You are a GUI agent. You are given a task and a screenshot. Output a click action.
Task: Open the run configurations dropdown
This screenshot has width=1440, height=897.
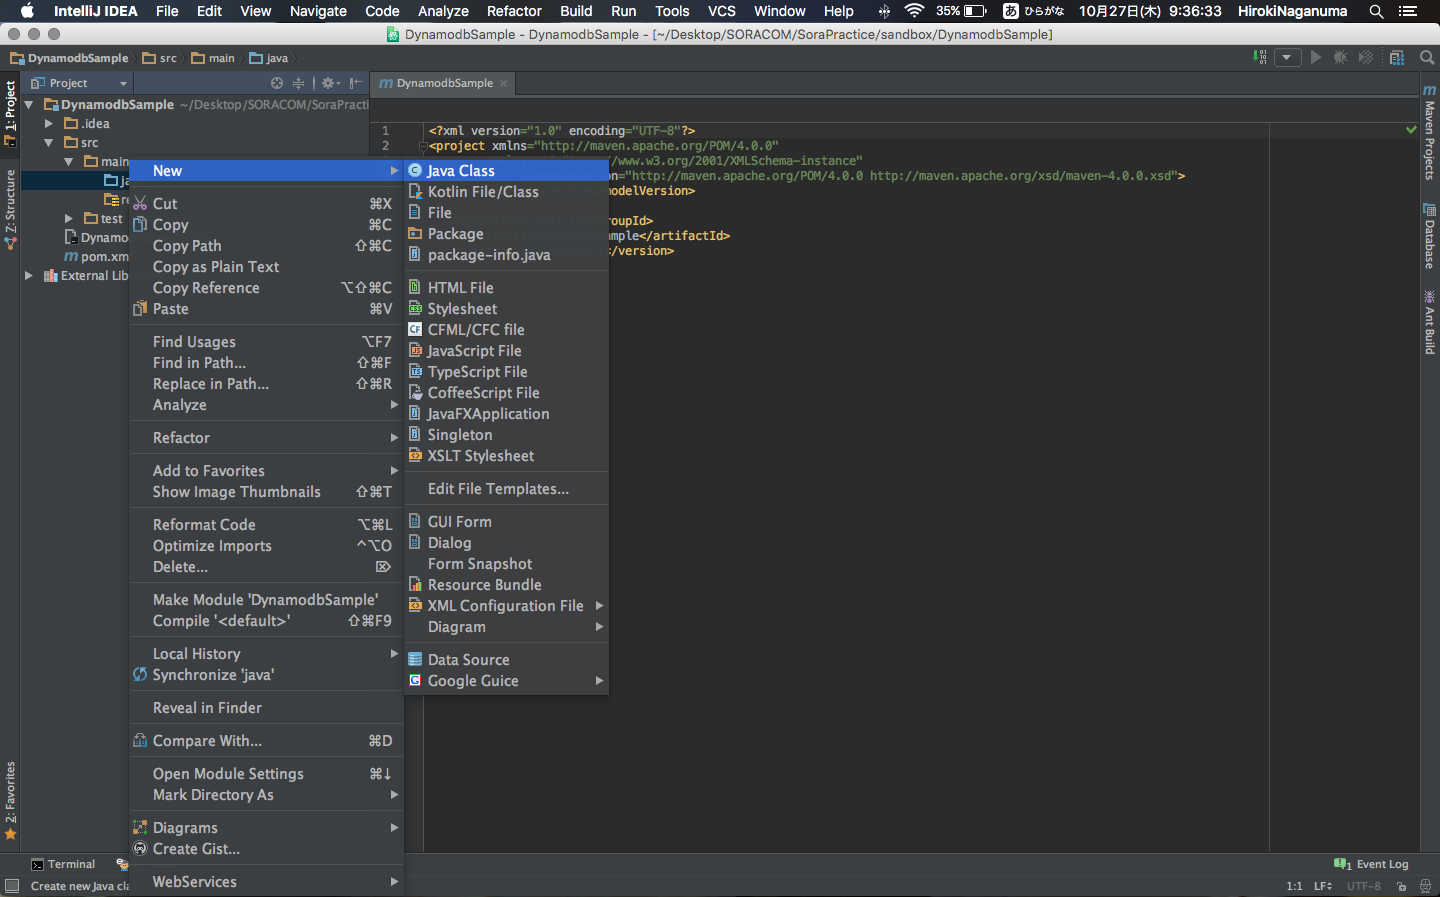[x=1287, y=57]
